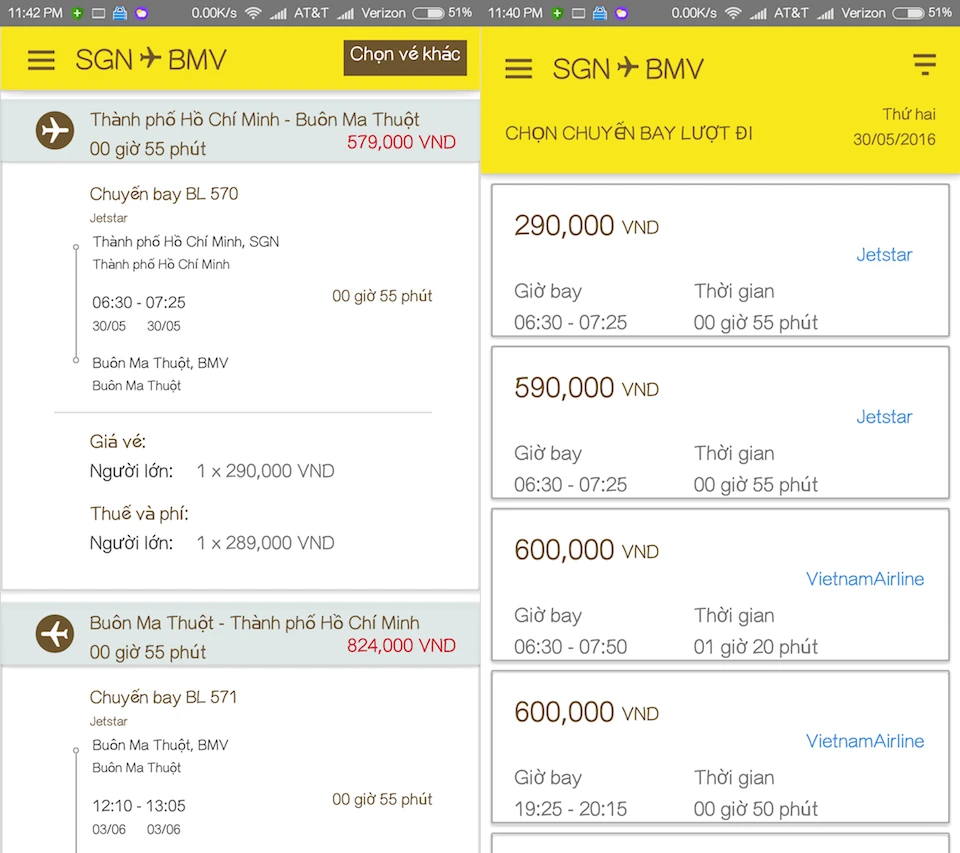Tap the battery icon in left status bar
This screenshot has height=853, width=960.
click(x=427, y=13)
